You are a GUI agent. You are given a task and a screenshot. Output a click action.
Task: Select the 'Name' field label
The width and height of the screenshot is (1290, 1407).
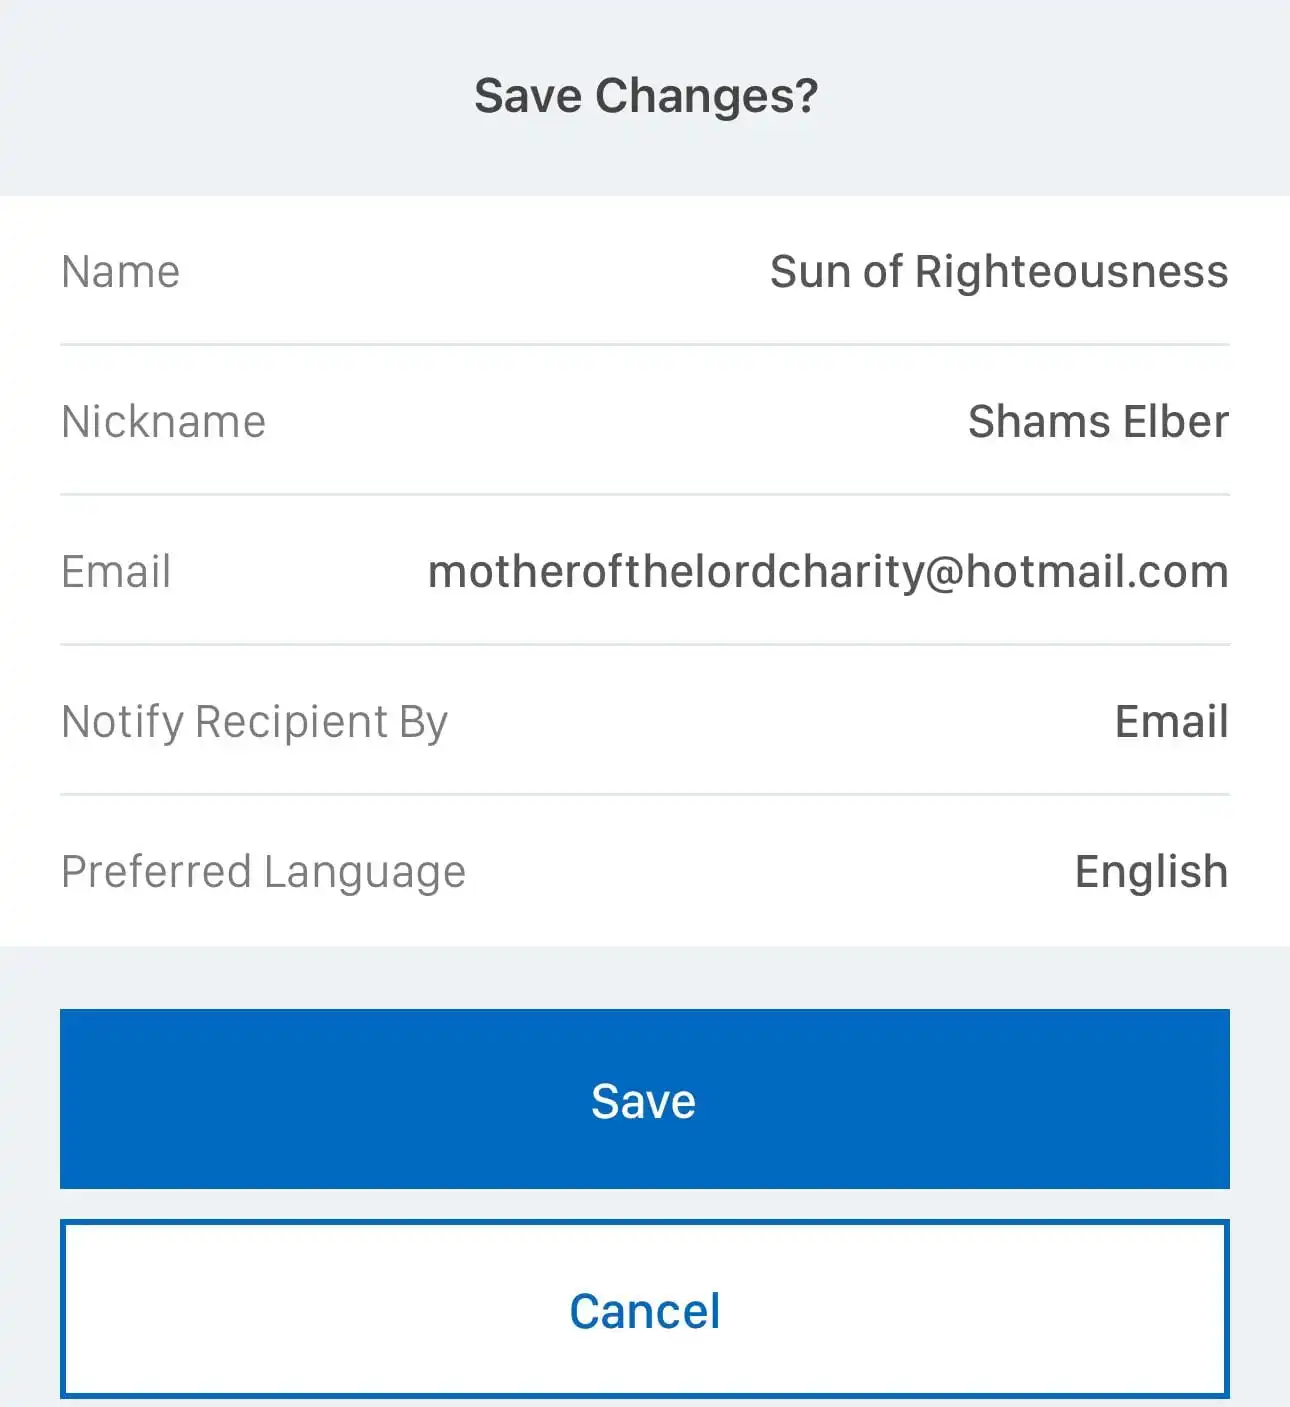tap(121, 272)
